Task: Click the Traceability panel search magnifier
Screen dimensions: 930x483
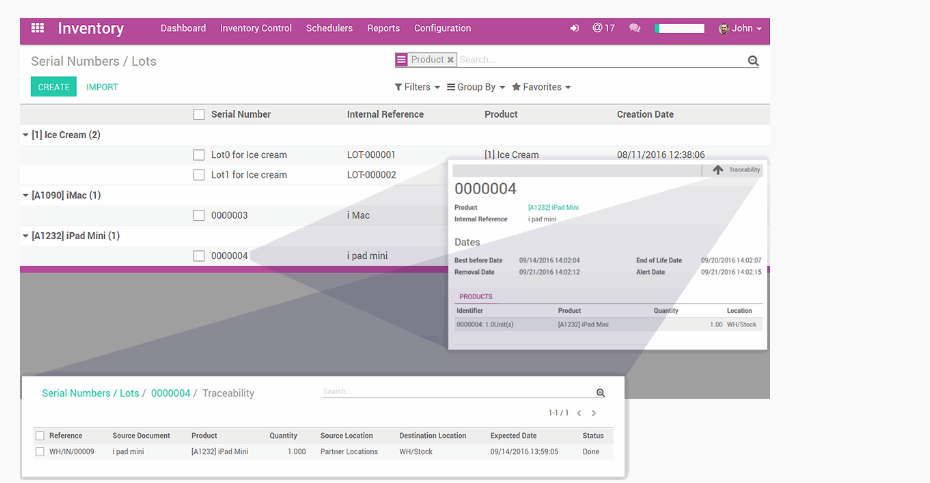Action: pos(600,393)
